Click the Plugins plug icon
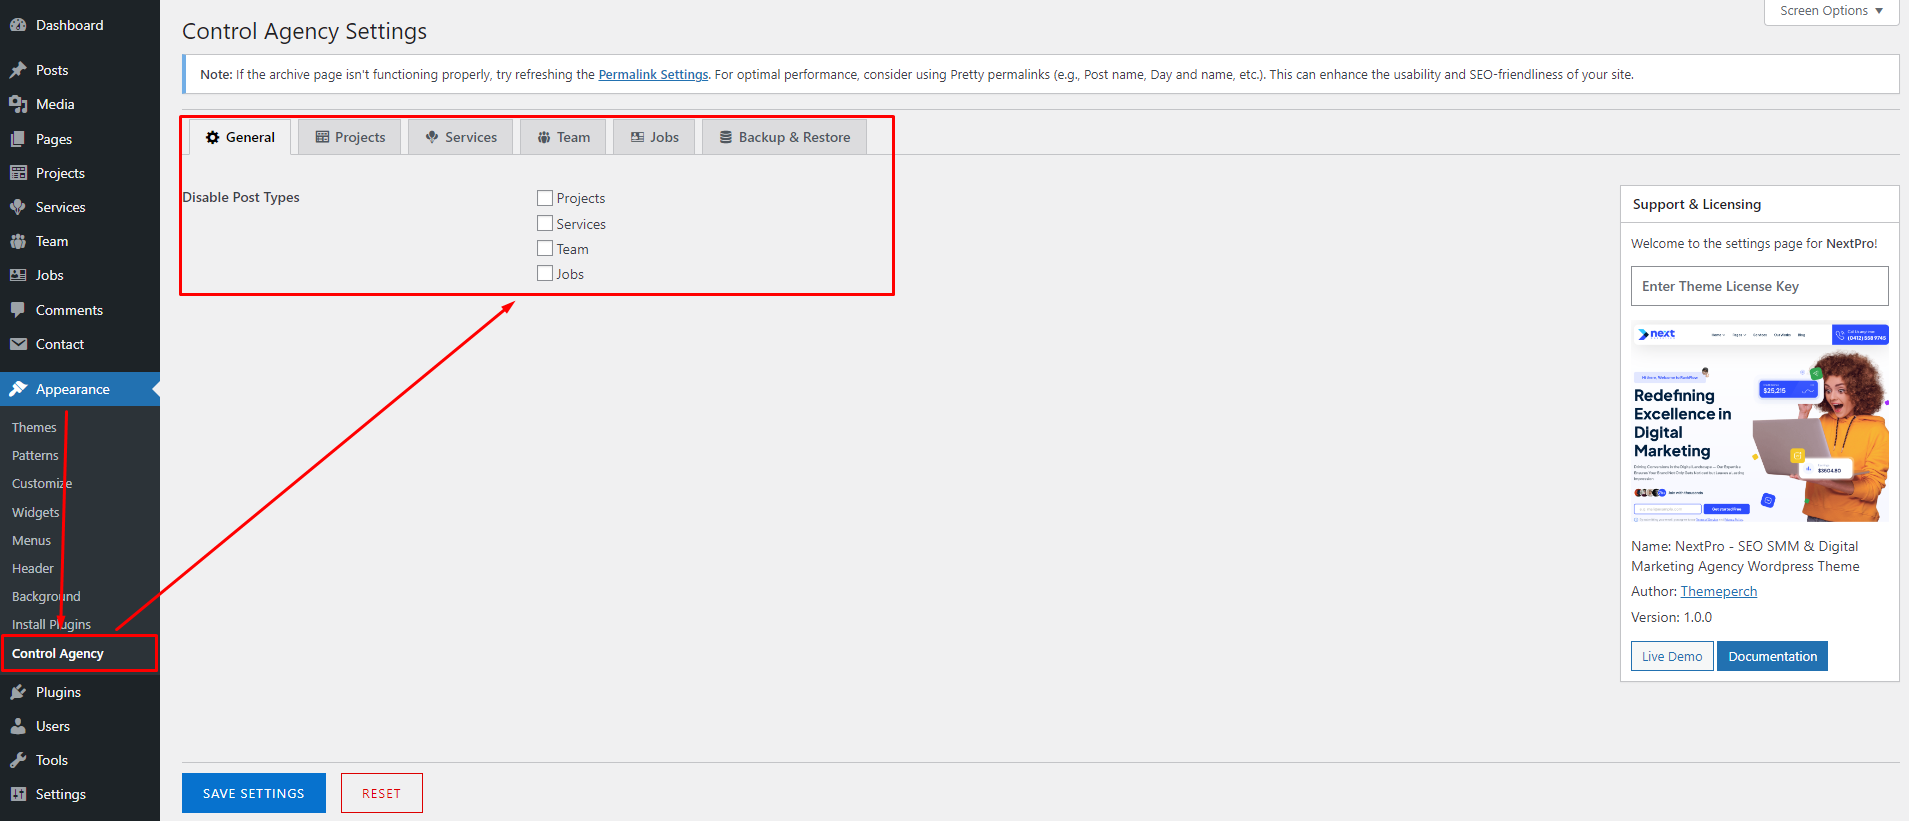This screenshot has height=821, width=1909. pos(18,692)
